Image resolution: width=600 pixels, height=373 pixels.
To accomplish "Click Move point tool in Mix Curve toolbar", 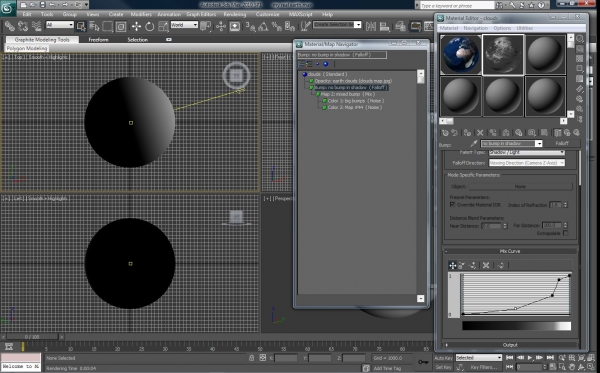I will click(453, 265).
